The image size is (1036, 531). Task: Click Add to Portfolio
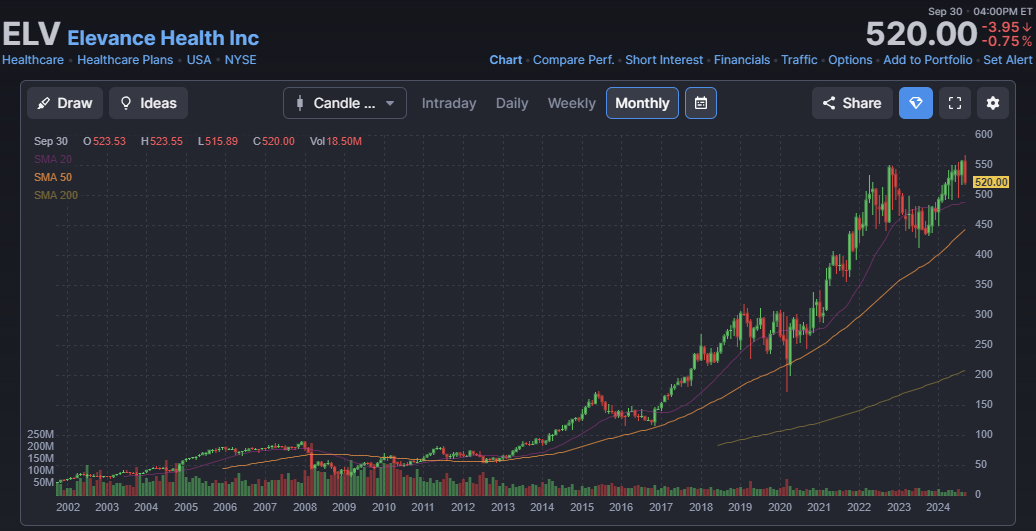point(928,59)
